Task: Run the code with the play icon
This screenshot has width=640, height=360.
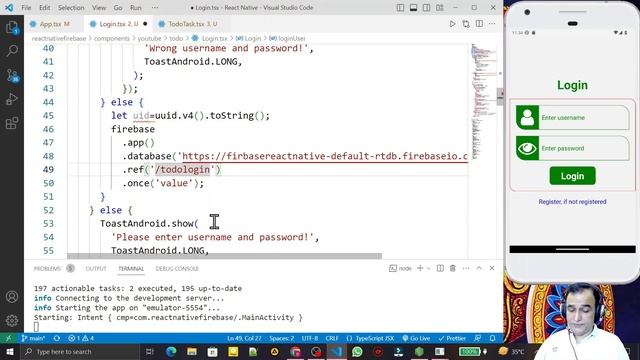Action: 452,24
